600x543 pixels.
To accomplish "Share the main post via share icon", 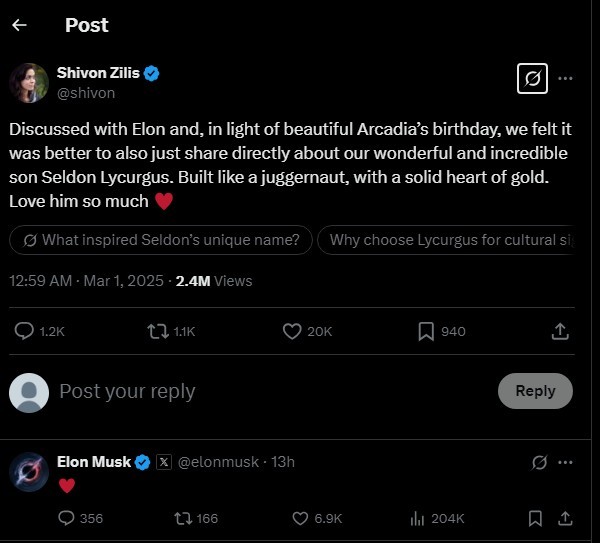I will tap(560, 331).
